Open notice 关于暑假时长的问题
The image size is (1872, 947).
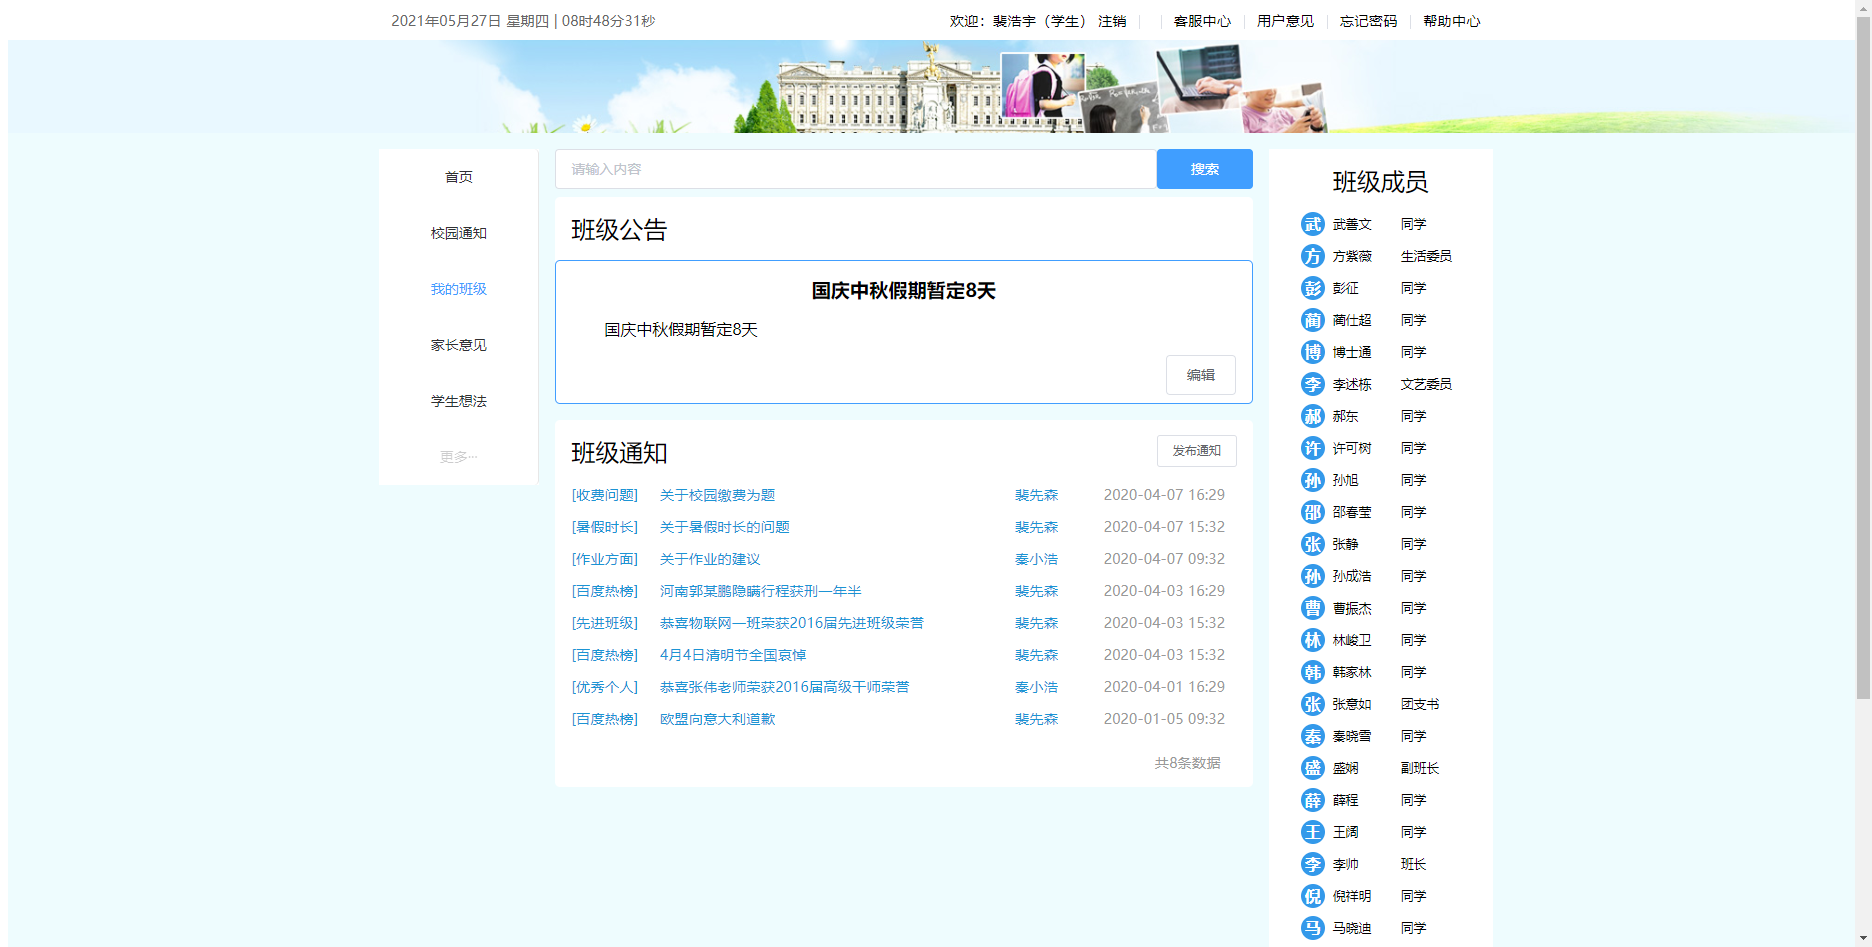(724, 527)
